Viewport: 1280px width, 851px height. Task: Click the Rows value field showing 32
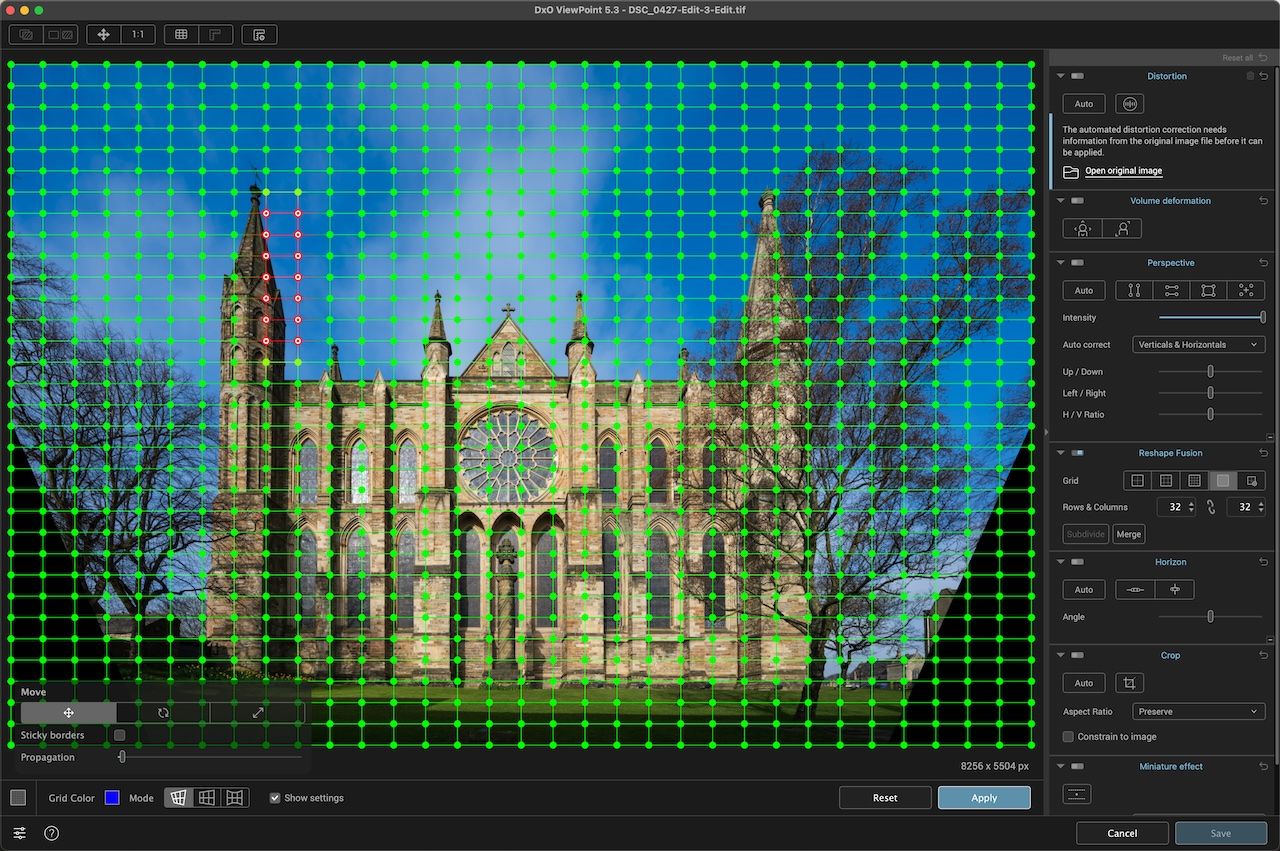click(1176, 507)
